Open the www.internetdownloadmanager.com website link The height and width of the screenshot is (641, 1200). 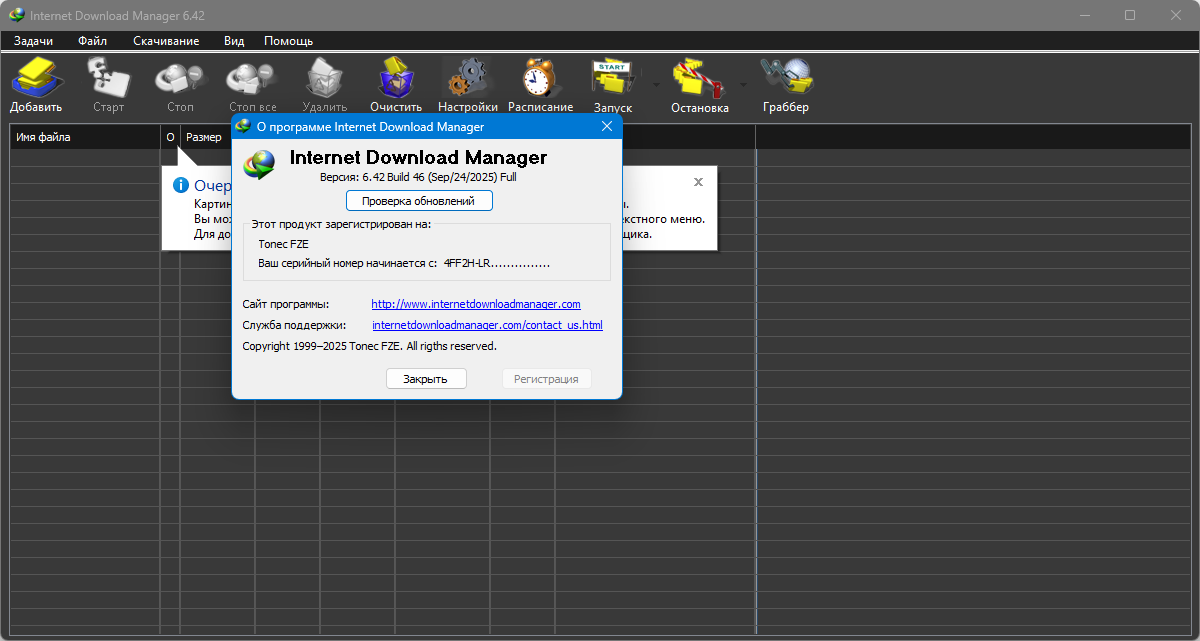tap(476, 304)
